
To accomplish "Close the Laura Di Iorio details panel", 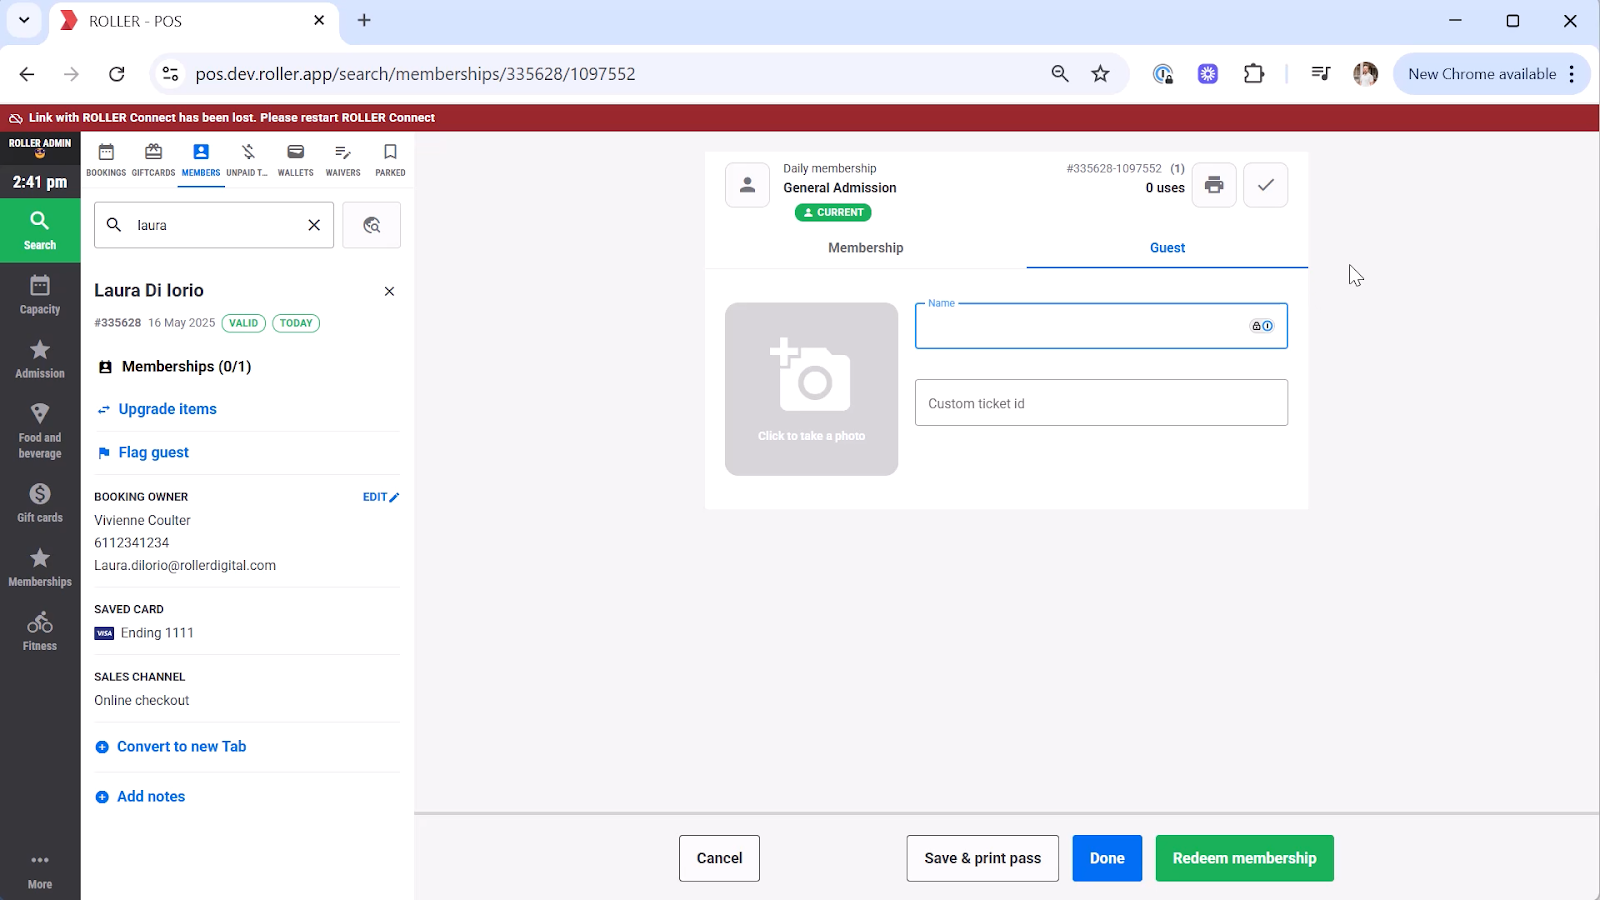I will 389,291.
